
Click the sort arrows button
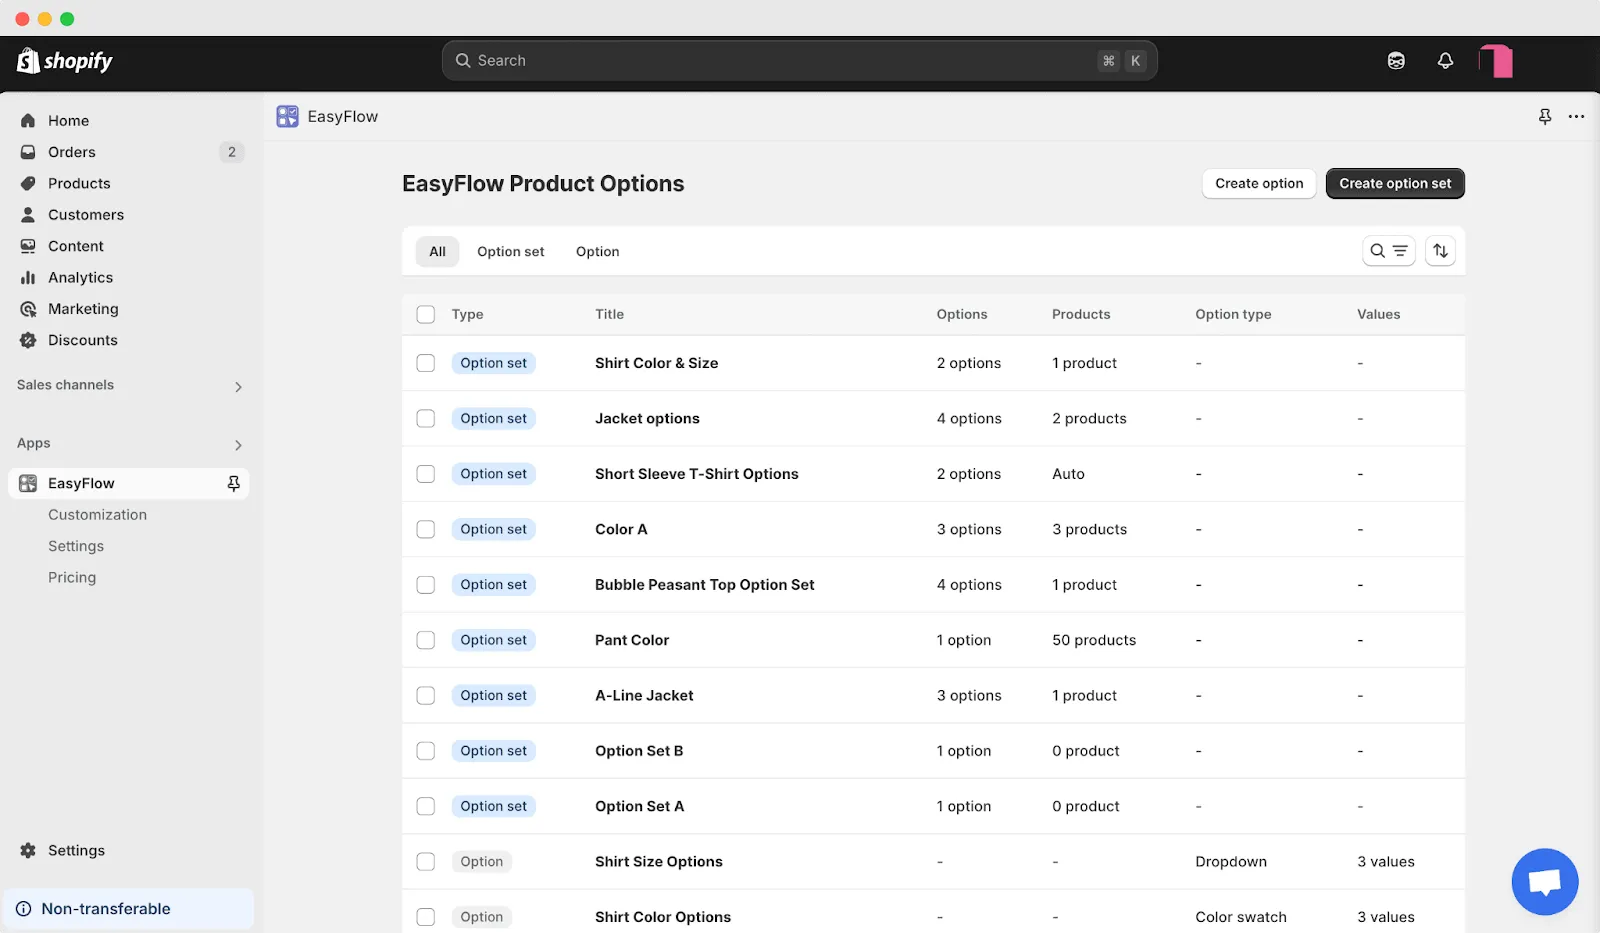(x=1440, y=251)
